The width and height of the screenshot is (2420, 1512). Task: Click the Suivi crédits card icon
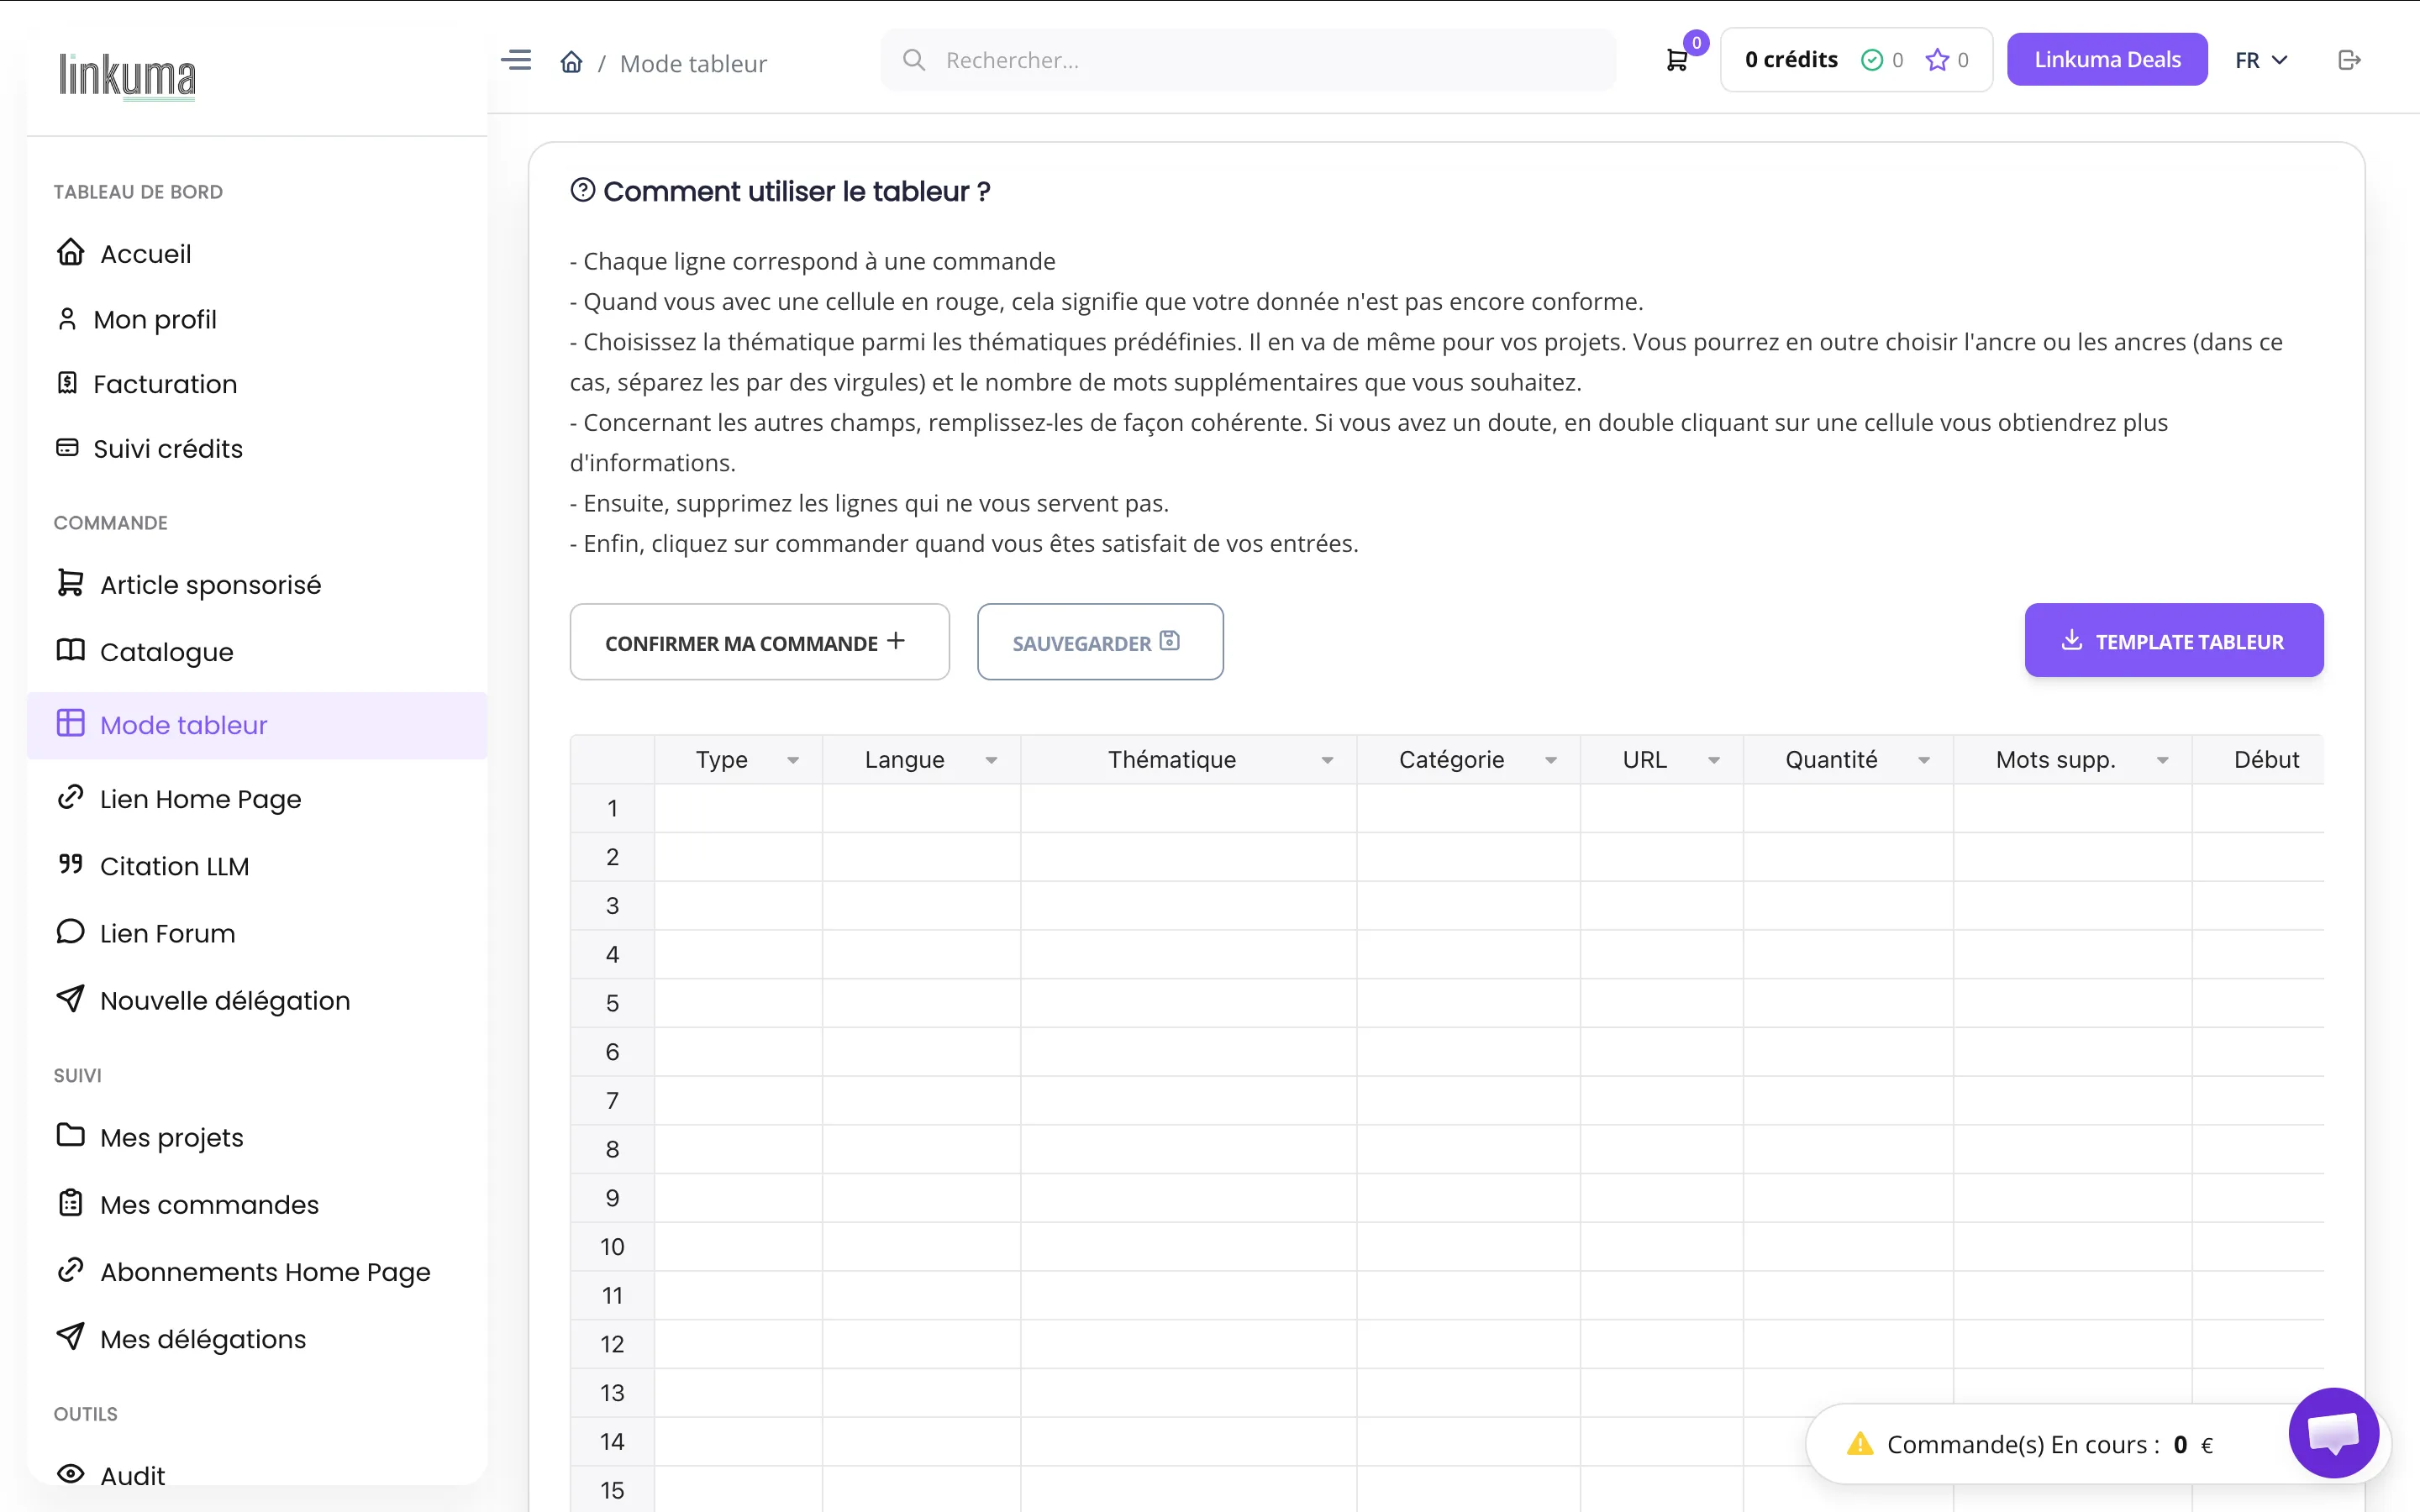(67, 448)
